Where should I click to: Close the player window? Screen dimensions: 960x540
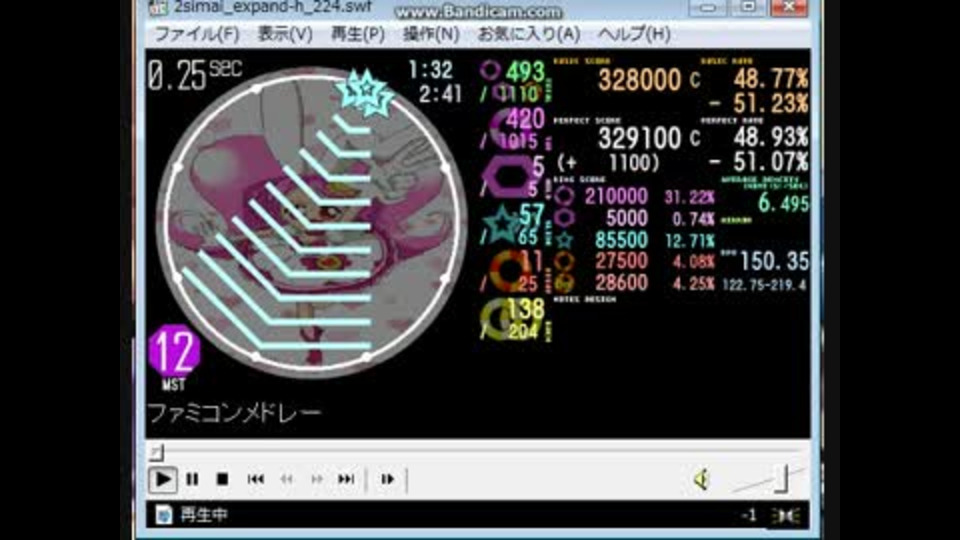789,7
